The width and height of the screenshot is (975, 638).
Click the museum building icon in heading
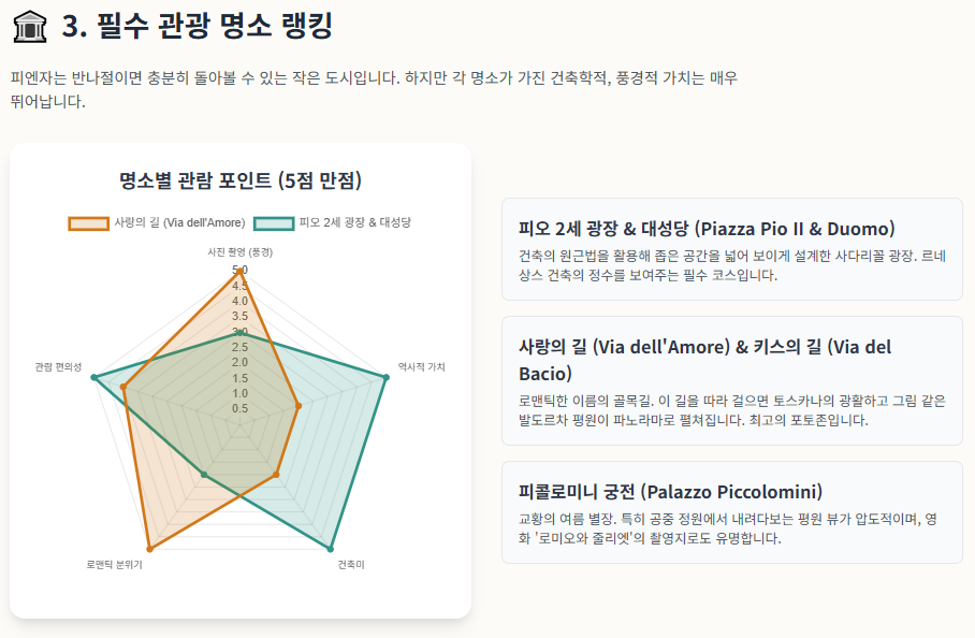tap(29, 27)
